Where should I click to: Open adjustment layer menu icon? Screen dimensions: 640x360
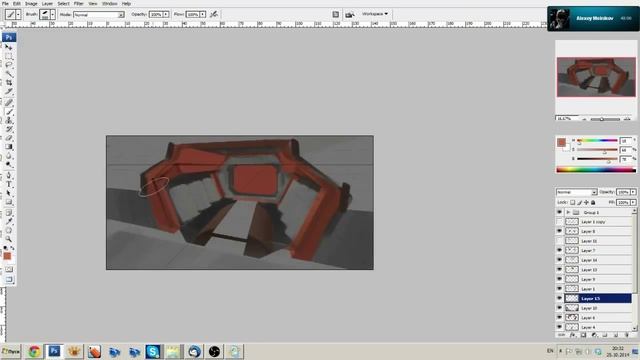tap(594, 335)
